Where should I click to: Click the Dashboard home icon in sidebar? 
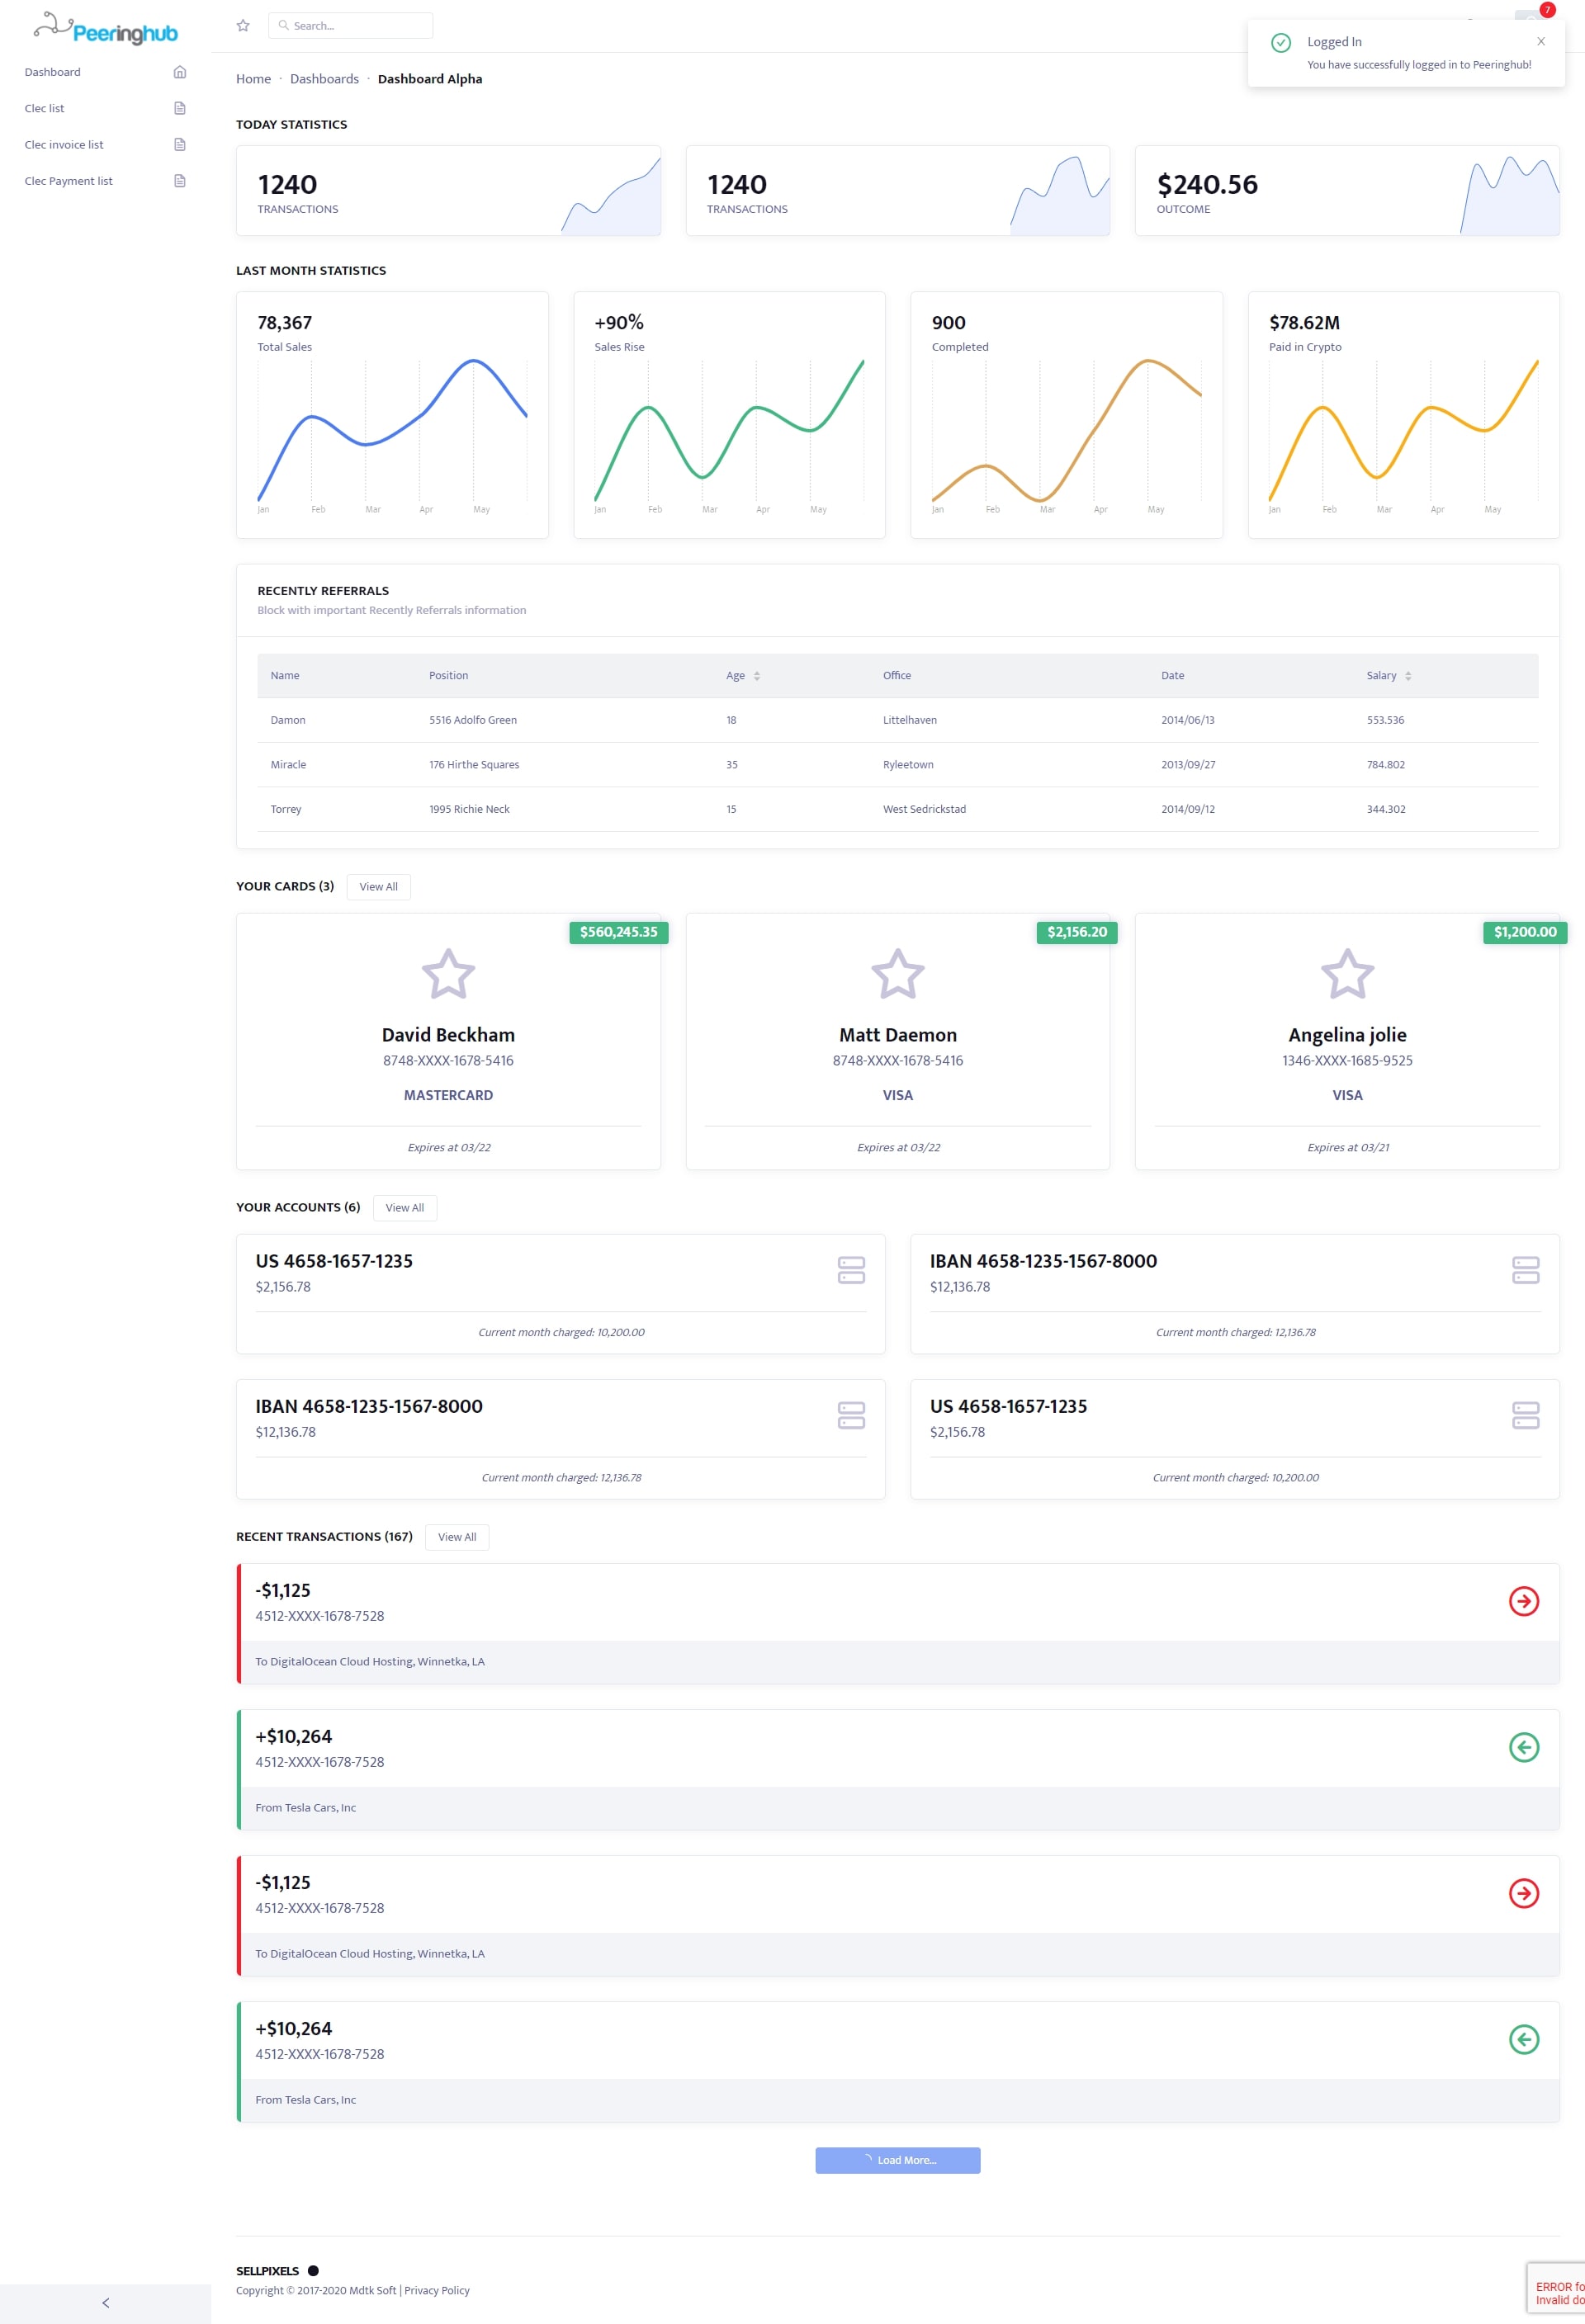[180, 72]
